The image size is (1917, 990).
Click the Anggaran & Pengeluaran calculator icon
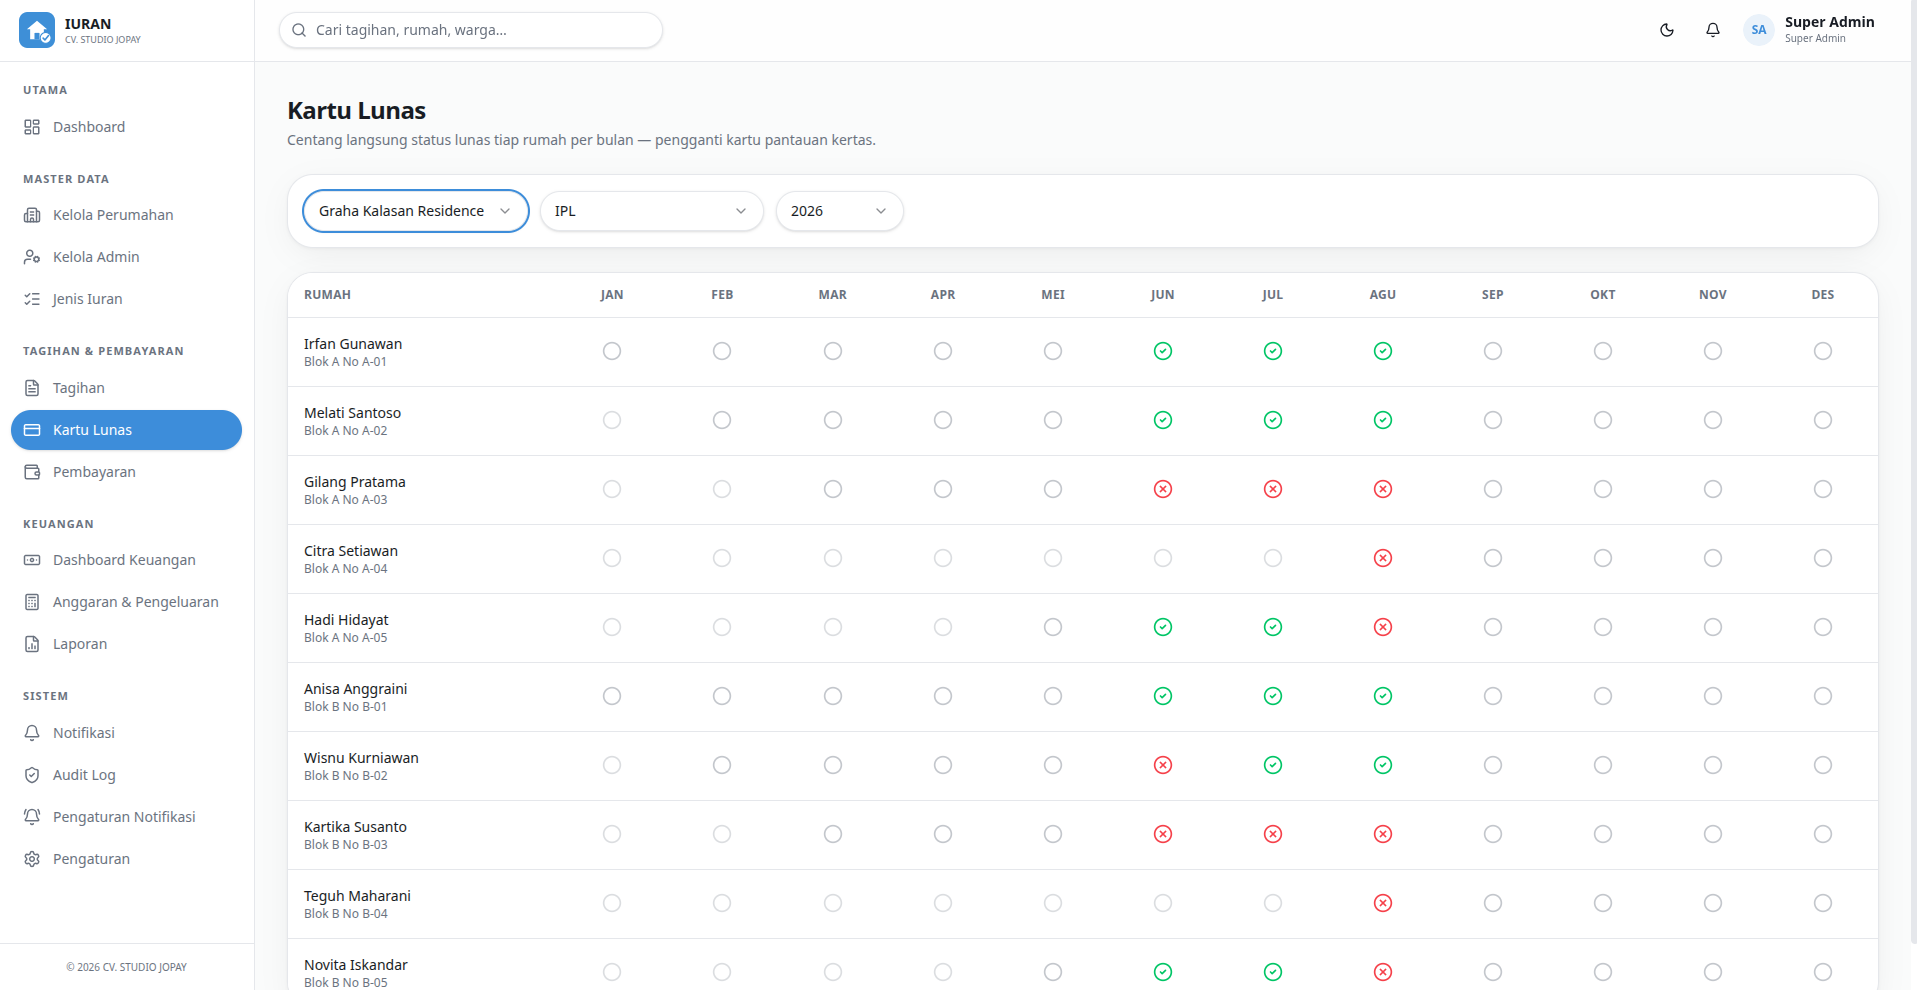[32, 602]
